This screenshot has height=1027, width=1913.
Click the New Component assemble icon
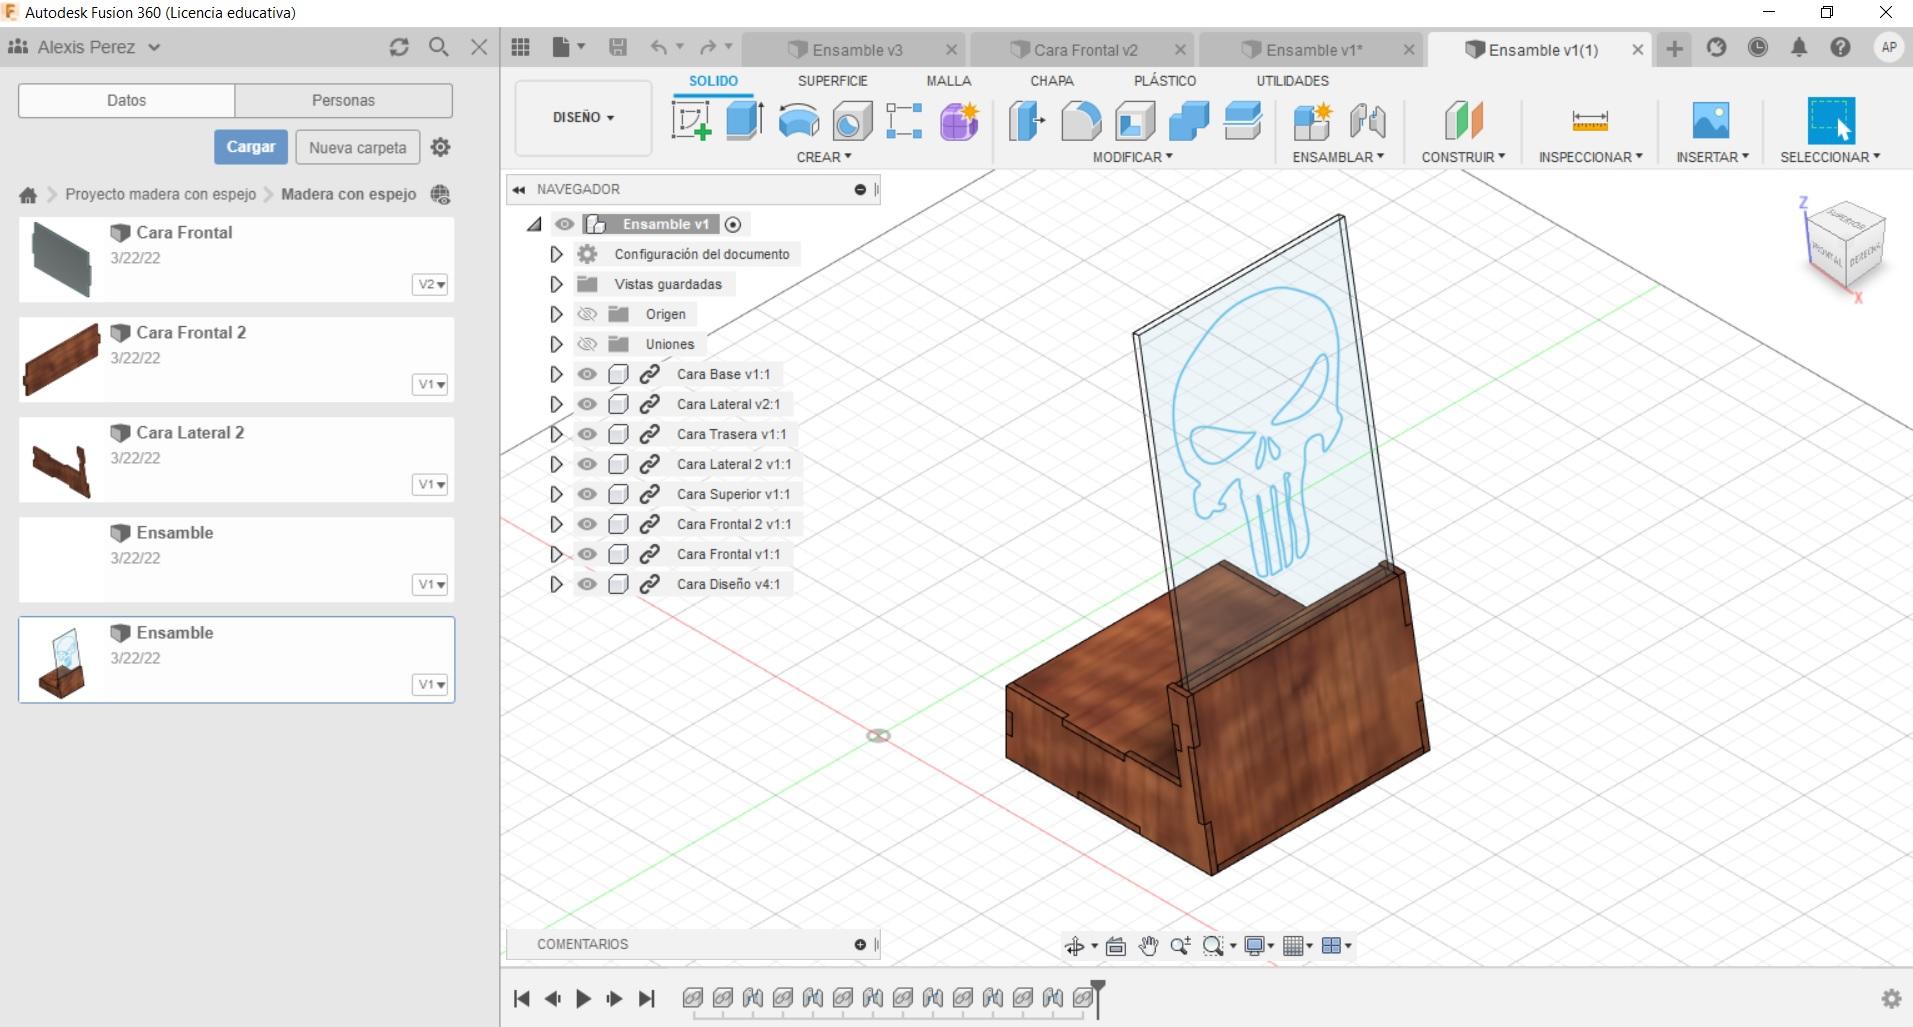click(1312, 121)
